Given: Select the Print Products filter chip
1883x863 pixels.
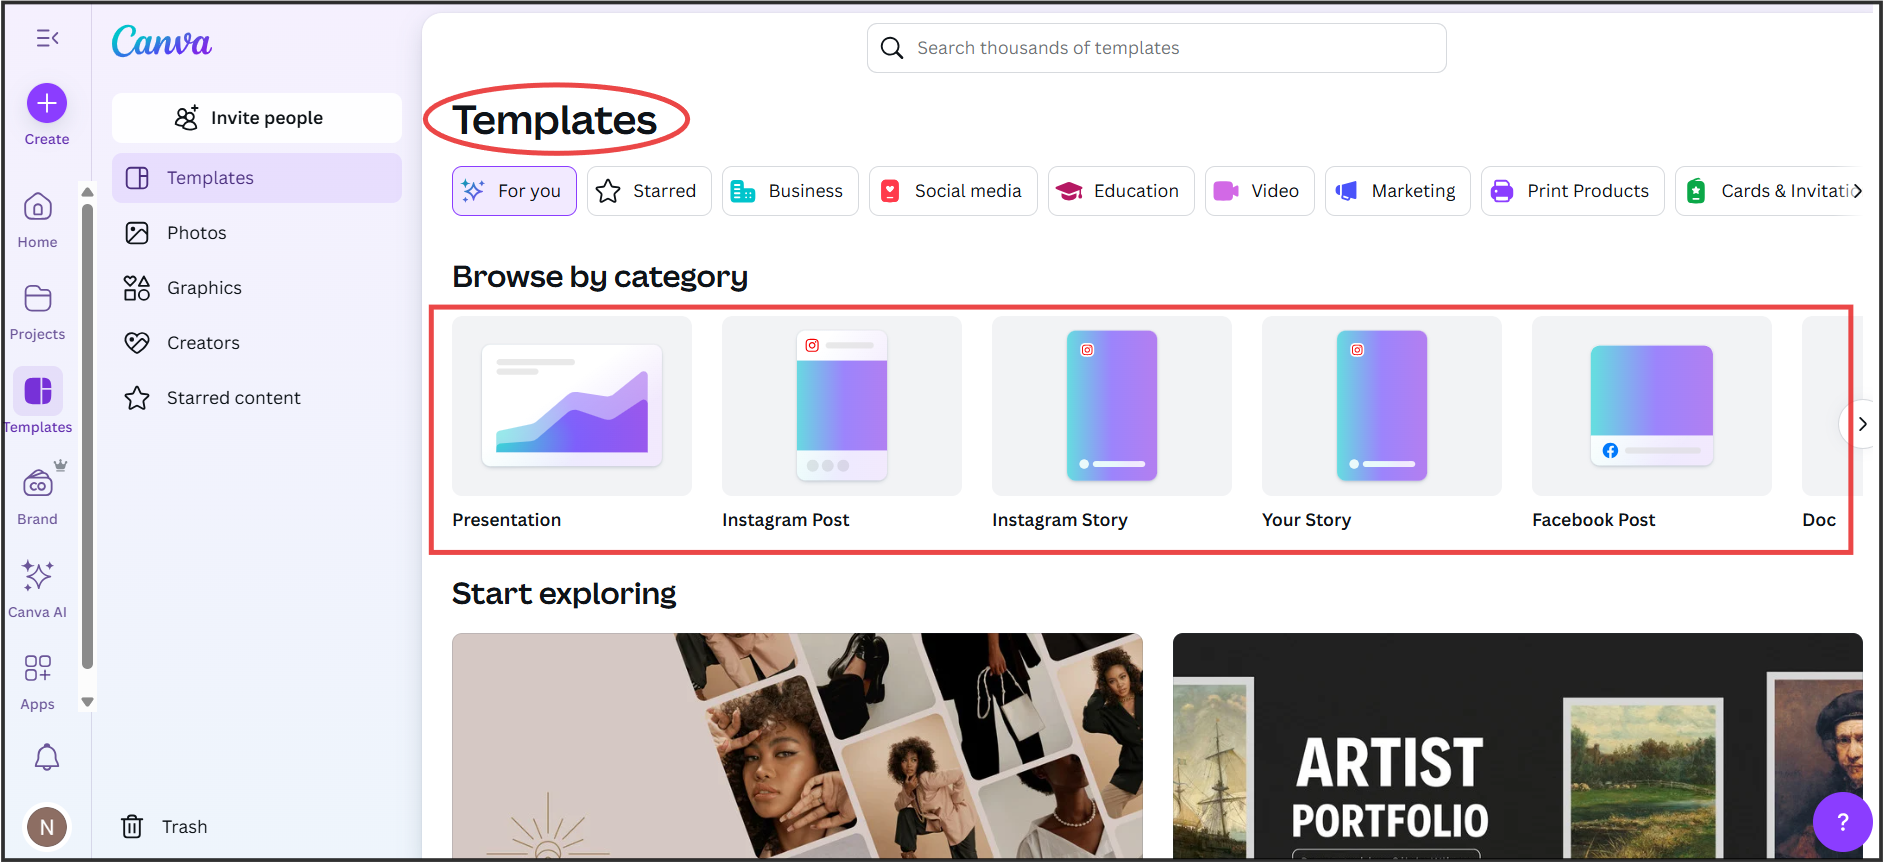Looking at the screenshot, I should (x=1572, y=191).
